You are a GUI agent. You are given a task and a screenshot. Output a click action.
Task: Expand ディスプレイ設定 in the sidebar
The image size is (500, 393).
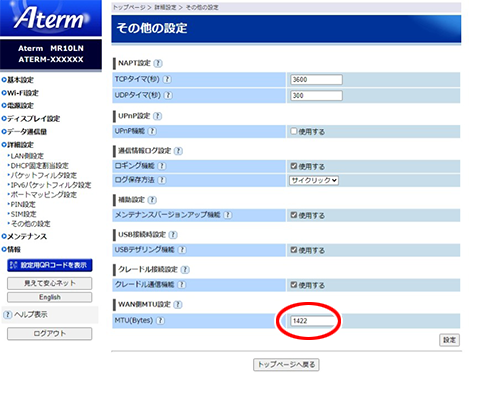(x=31, y=119)
